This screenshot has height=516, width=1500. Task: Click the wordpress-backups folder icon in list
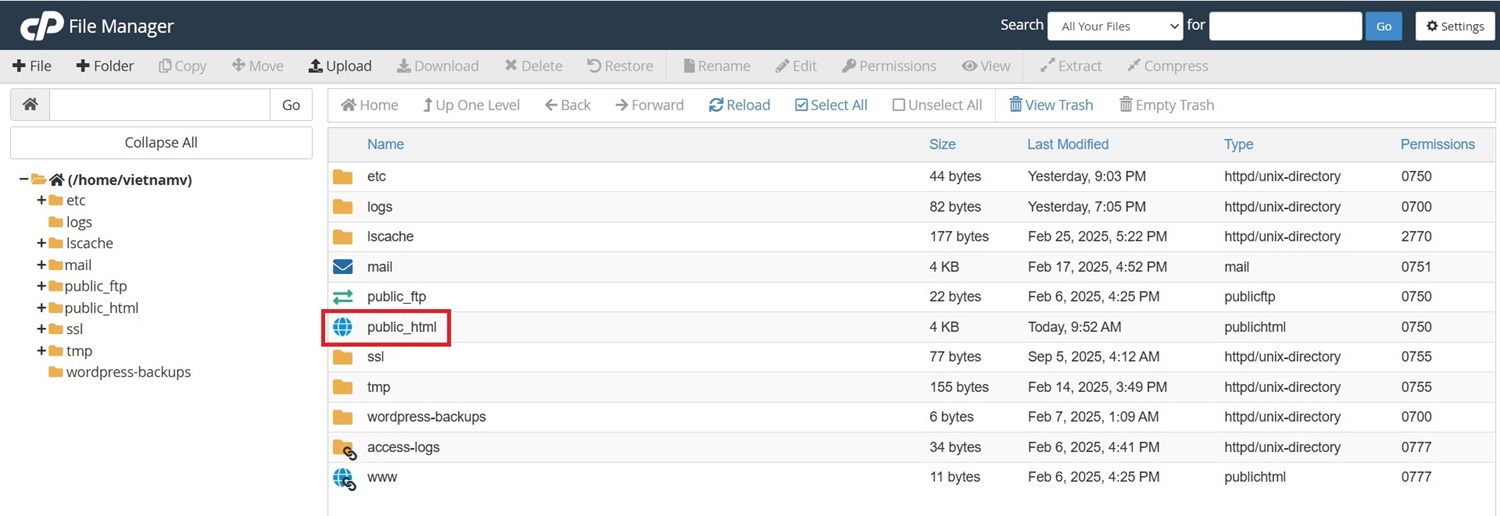coord(343,417)
